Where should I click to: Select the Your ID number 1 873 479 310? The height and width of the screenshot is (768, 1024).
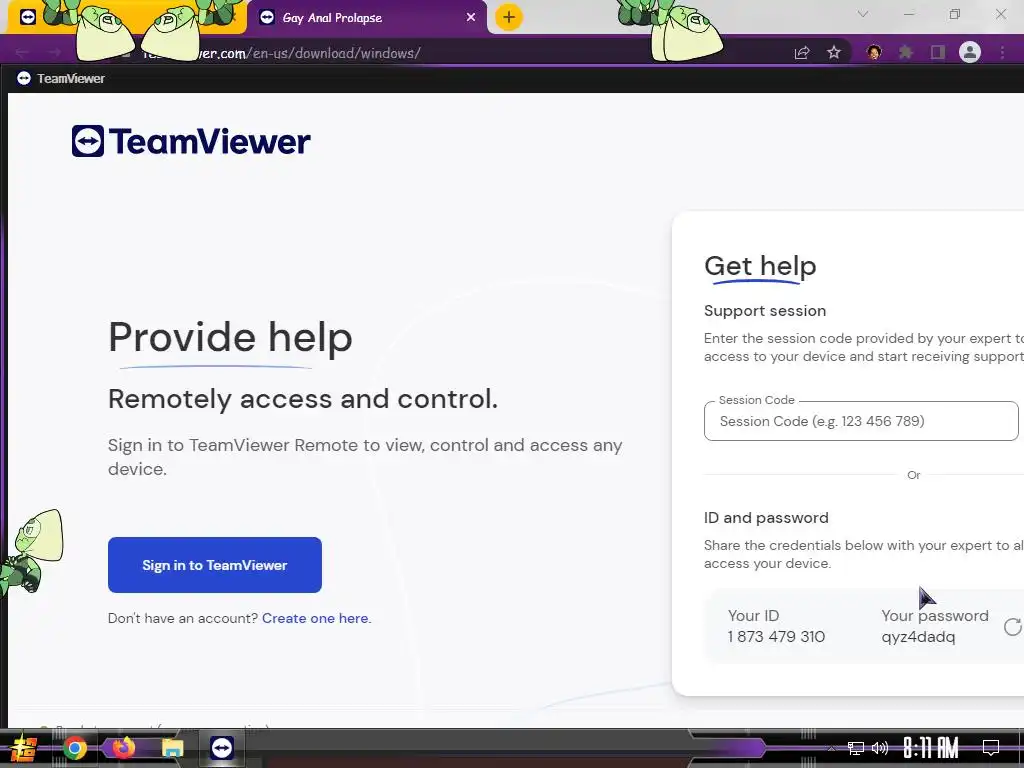coord(776,637)
